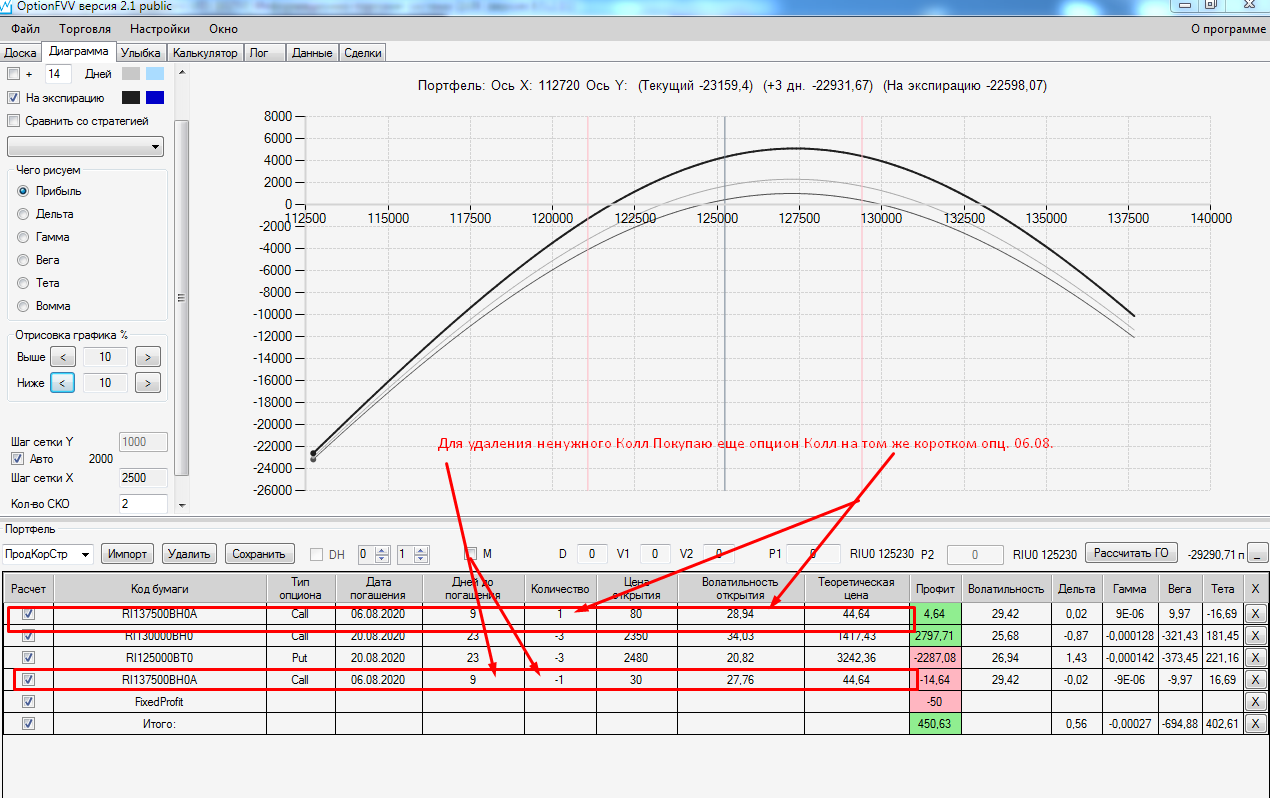Uncheck the На экспирацию checkbox
The image size is (1270, 798).
(13, 98)
